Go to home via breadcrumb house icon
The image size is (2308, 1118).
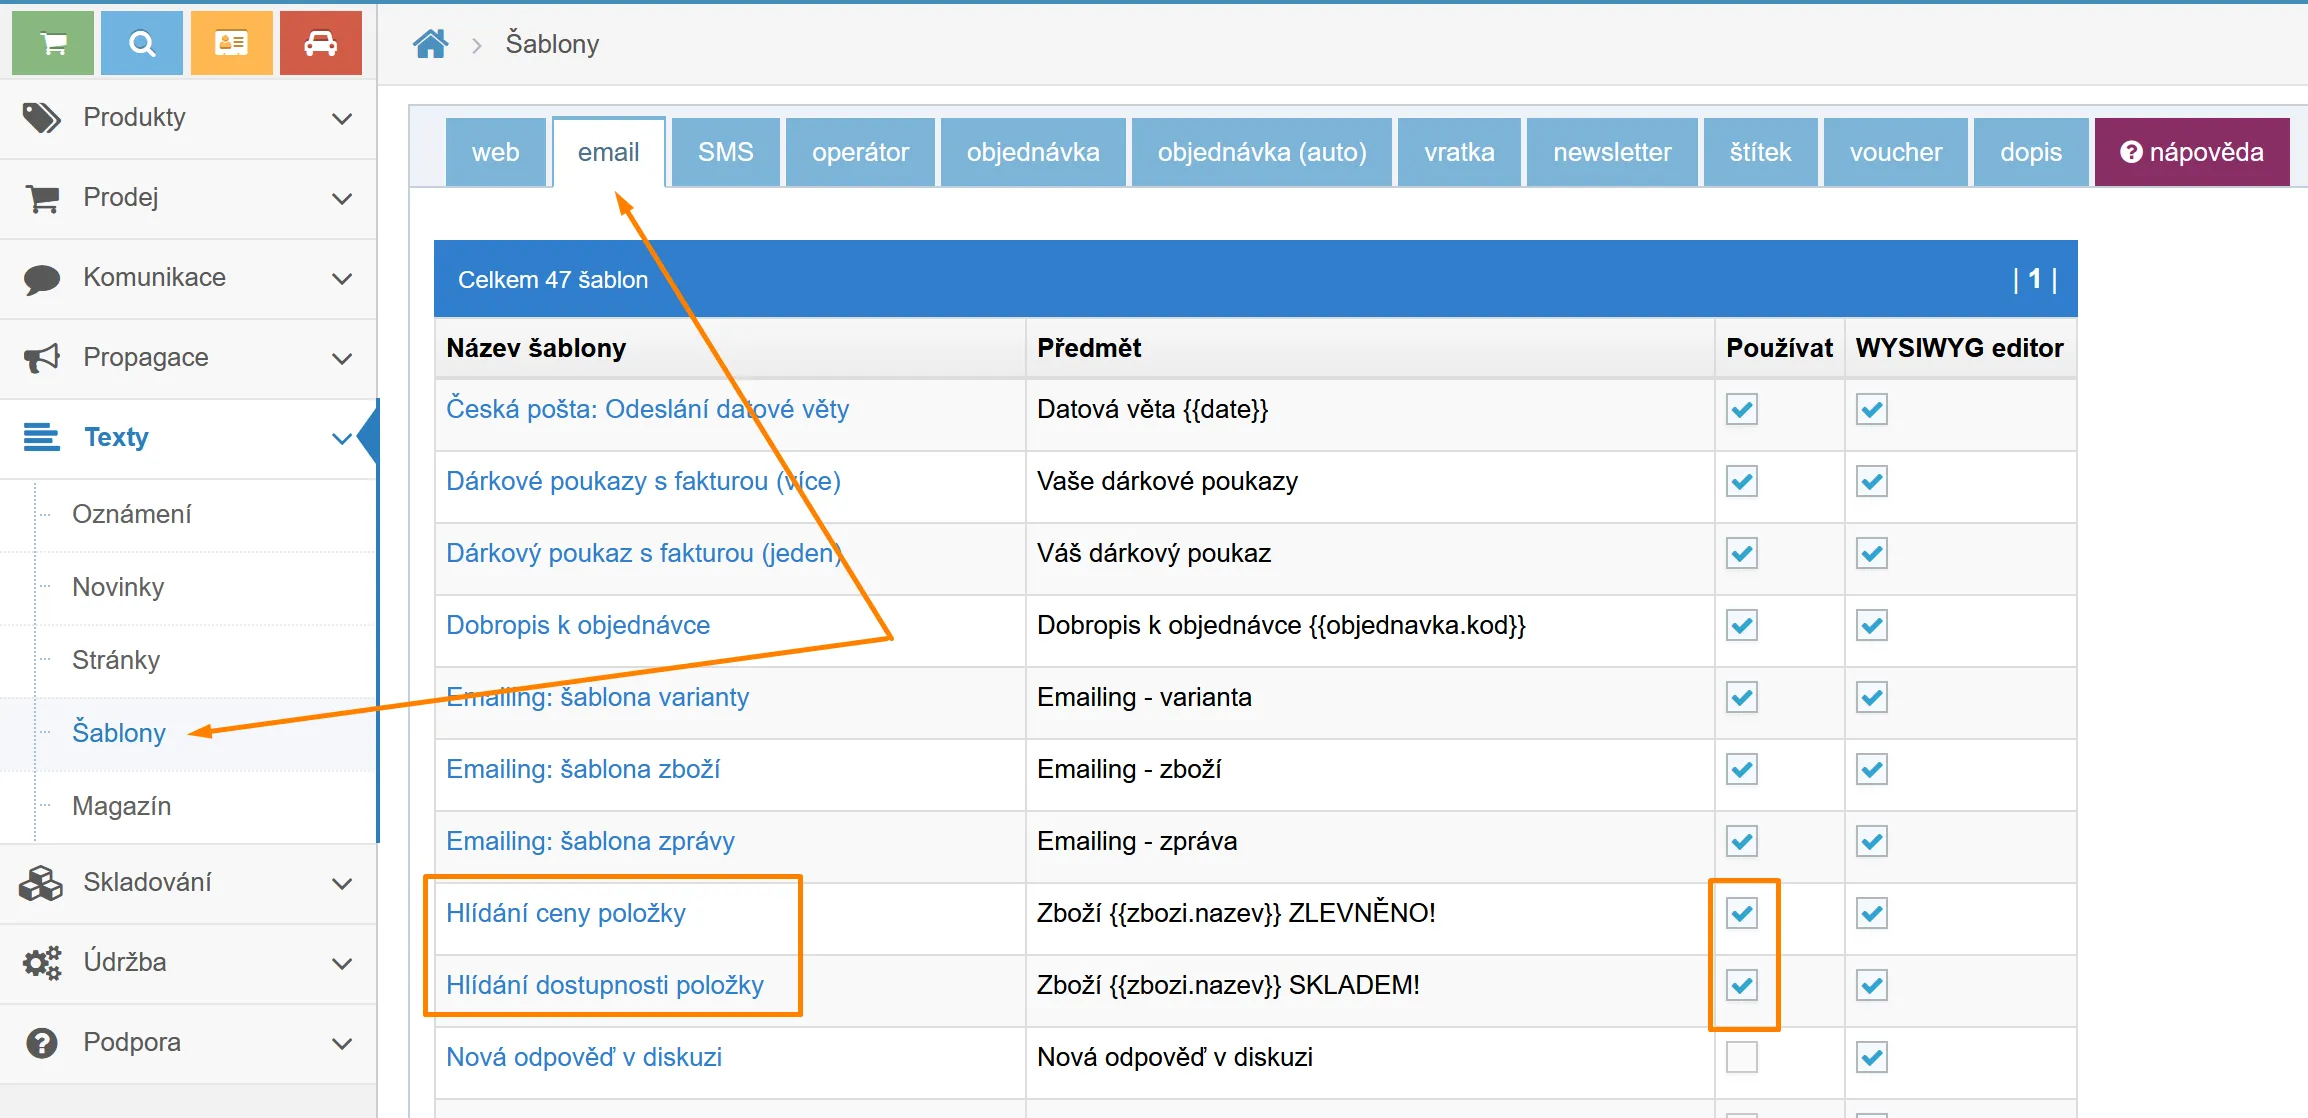pyautogui.click(x=431, y=44)
